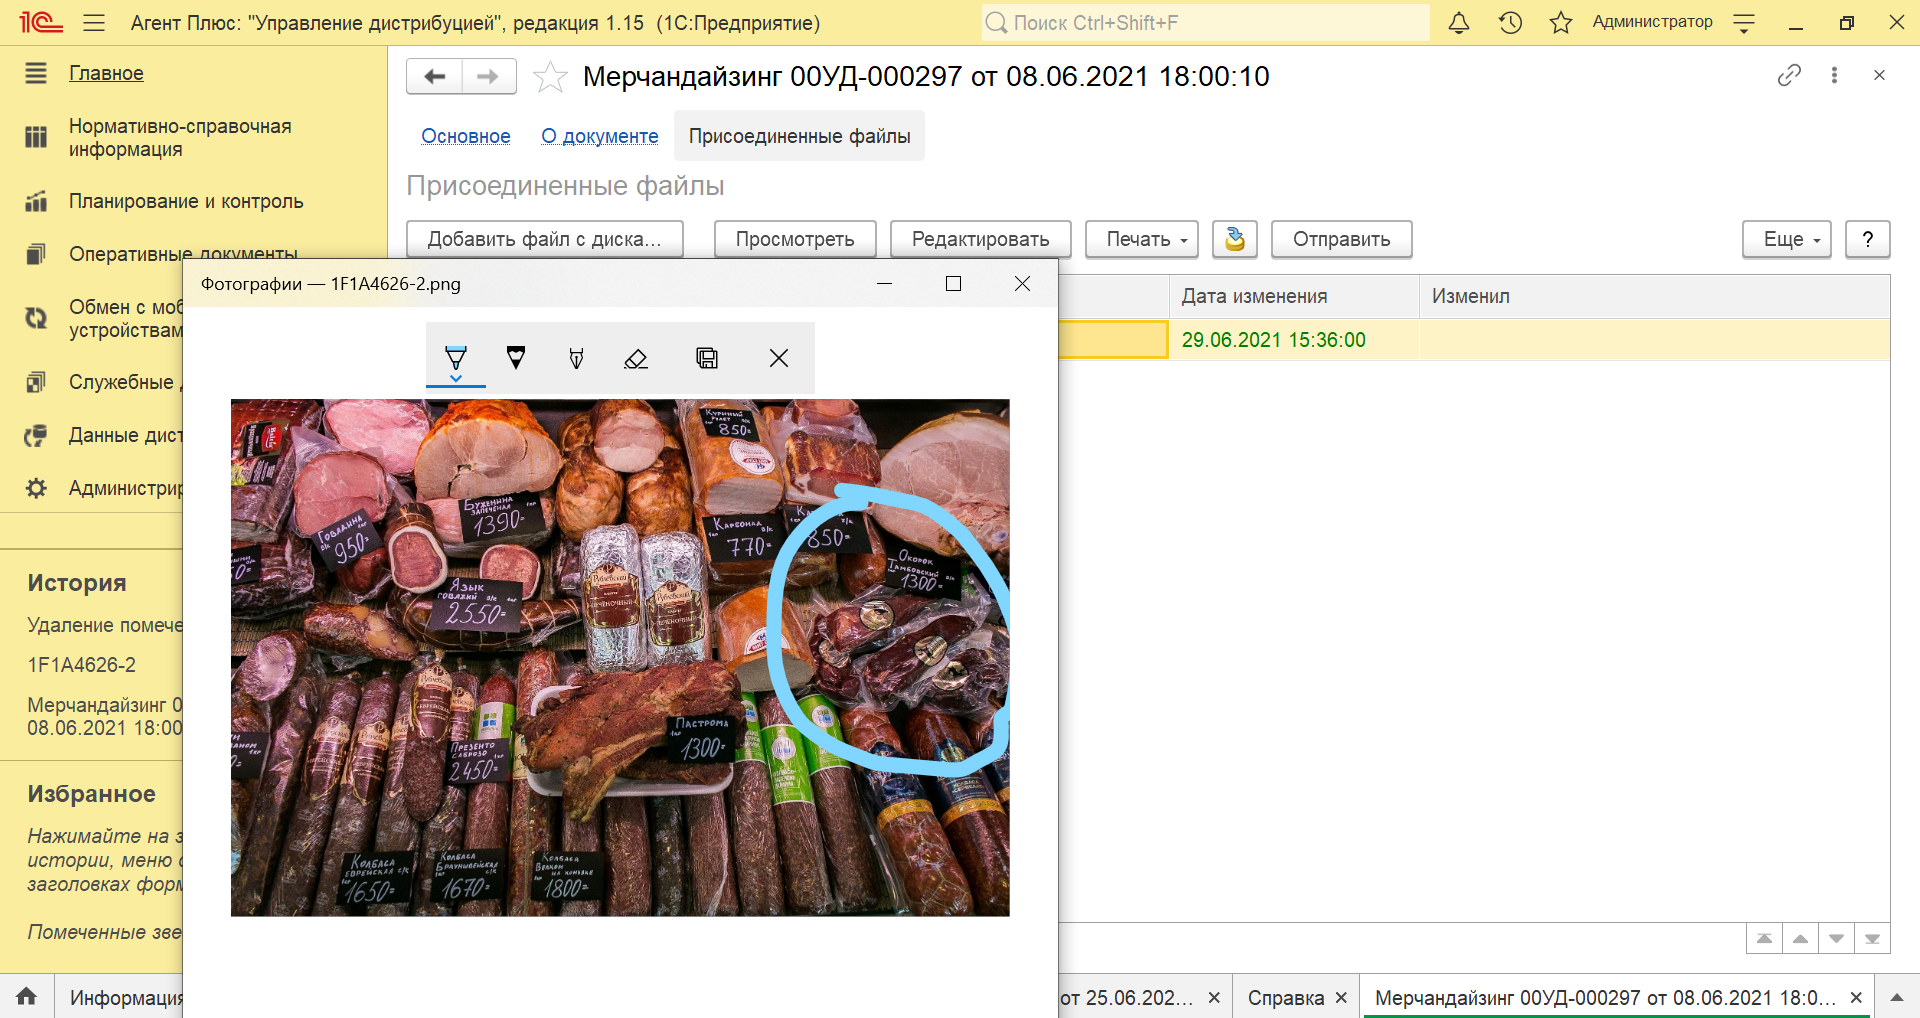1920x1018 pixels.
Task: Sort by Дата изменения column header
Action: (x=1294, y=296)
